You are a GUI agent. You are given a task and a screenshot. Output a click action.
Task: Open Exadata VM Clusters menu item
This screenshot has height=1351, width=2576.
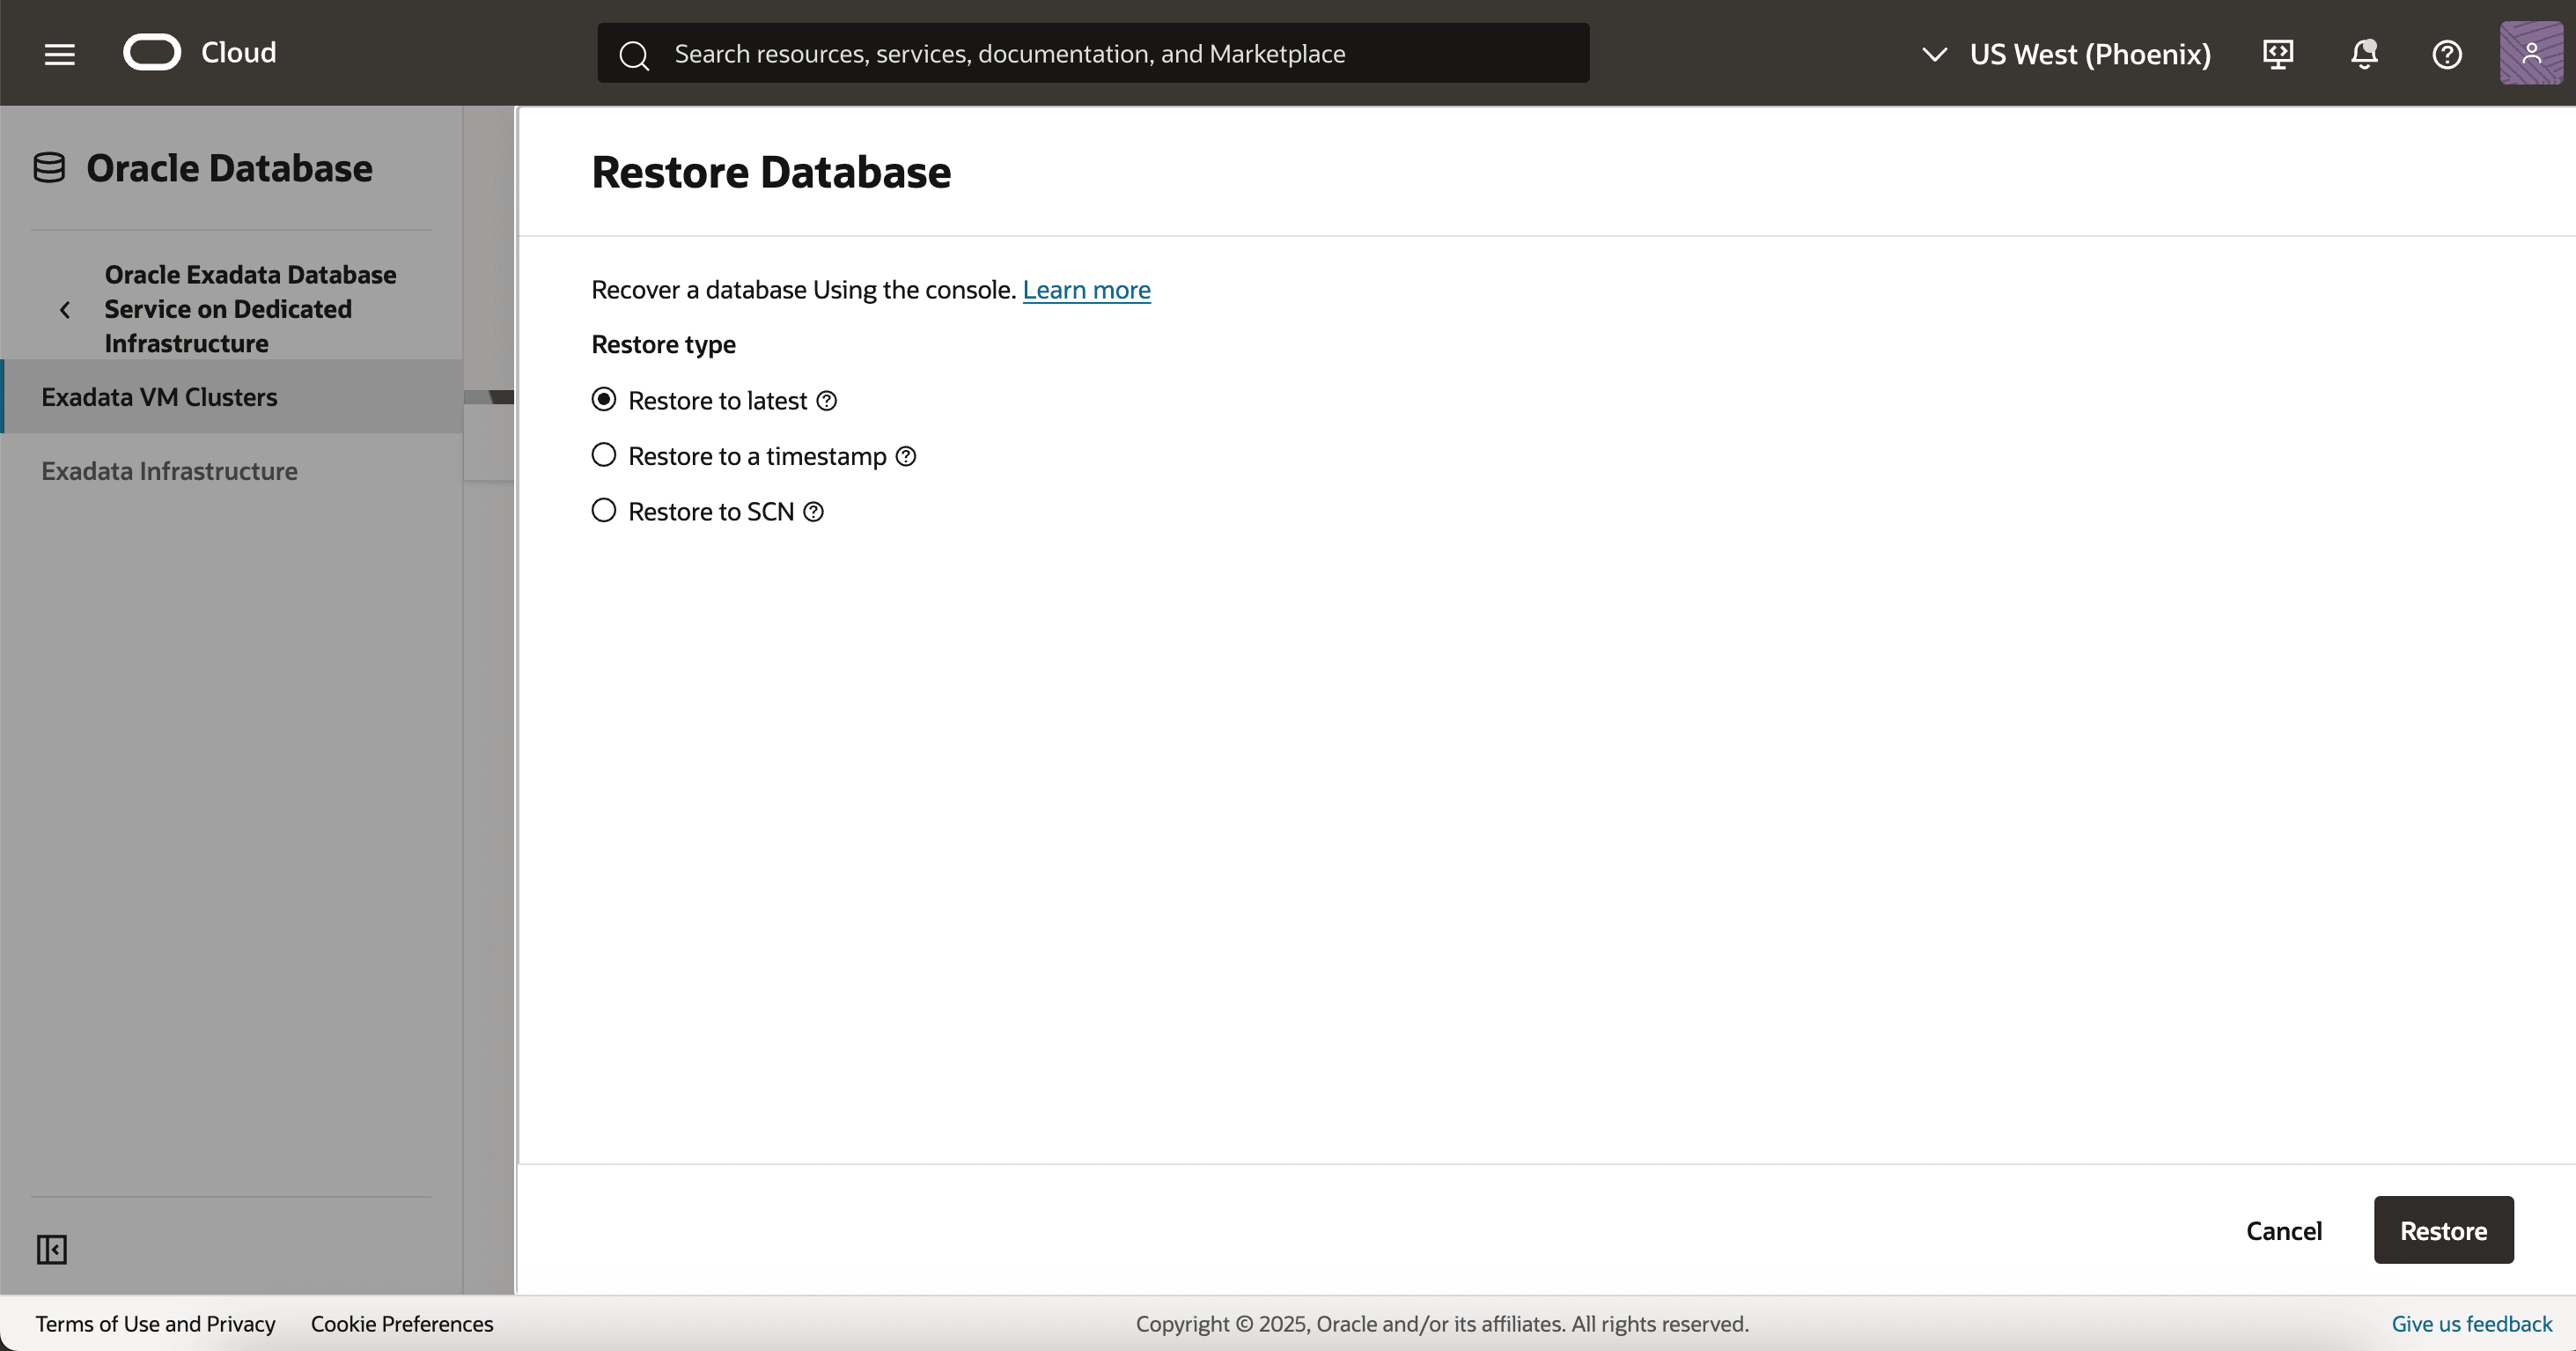click(x=160, y=397)
